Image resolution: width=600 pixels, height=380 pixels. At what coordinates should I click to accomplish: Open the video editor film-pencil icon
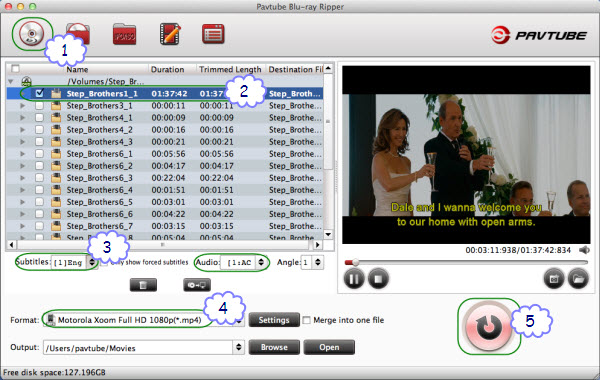170,34
